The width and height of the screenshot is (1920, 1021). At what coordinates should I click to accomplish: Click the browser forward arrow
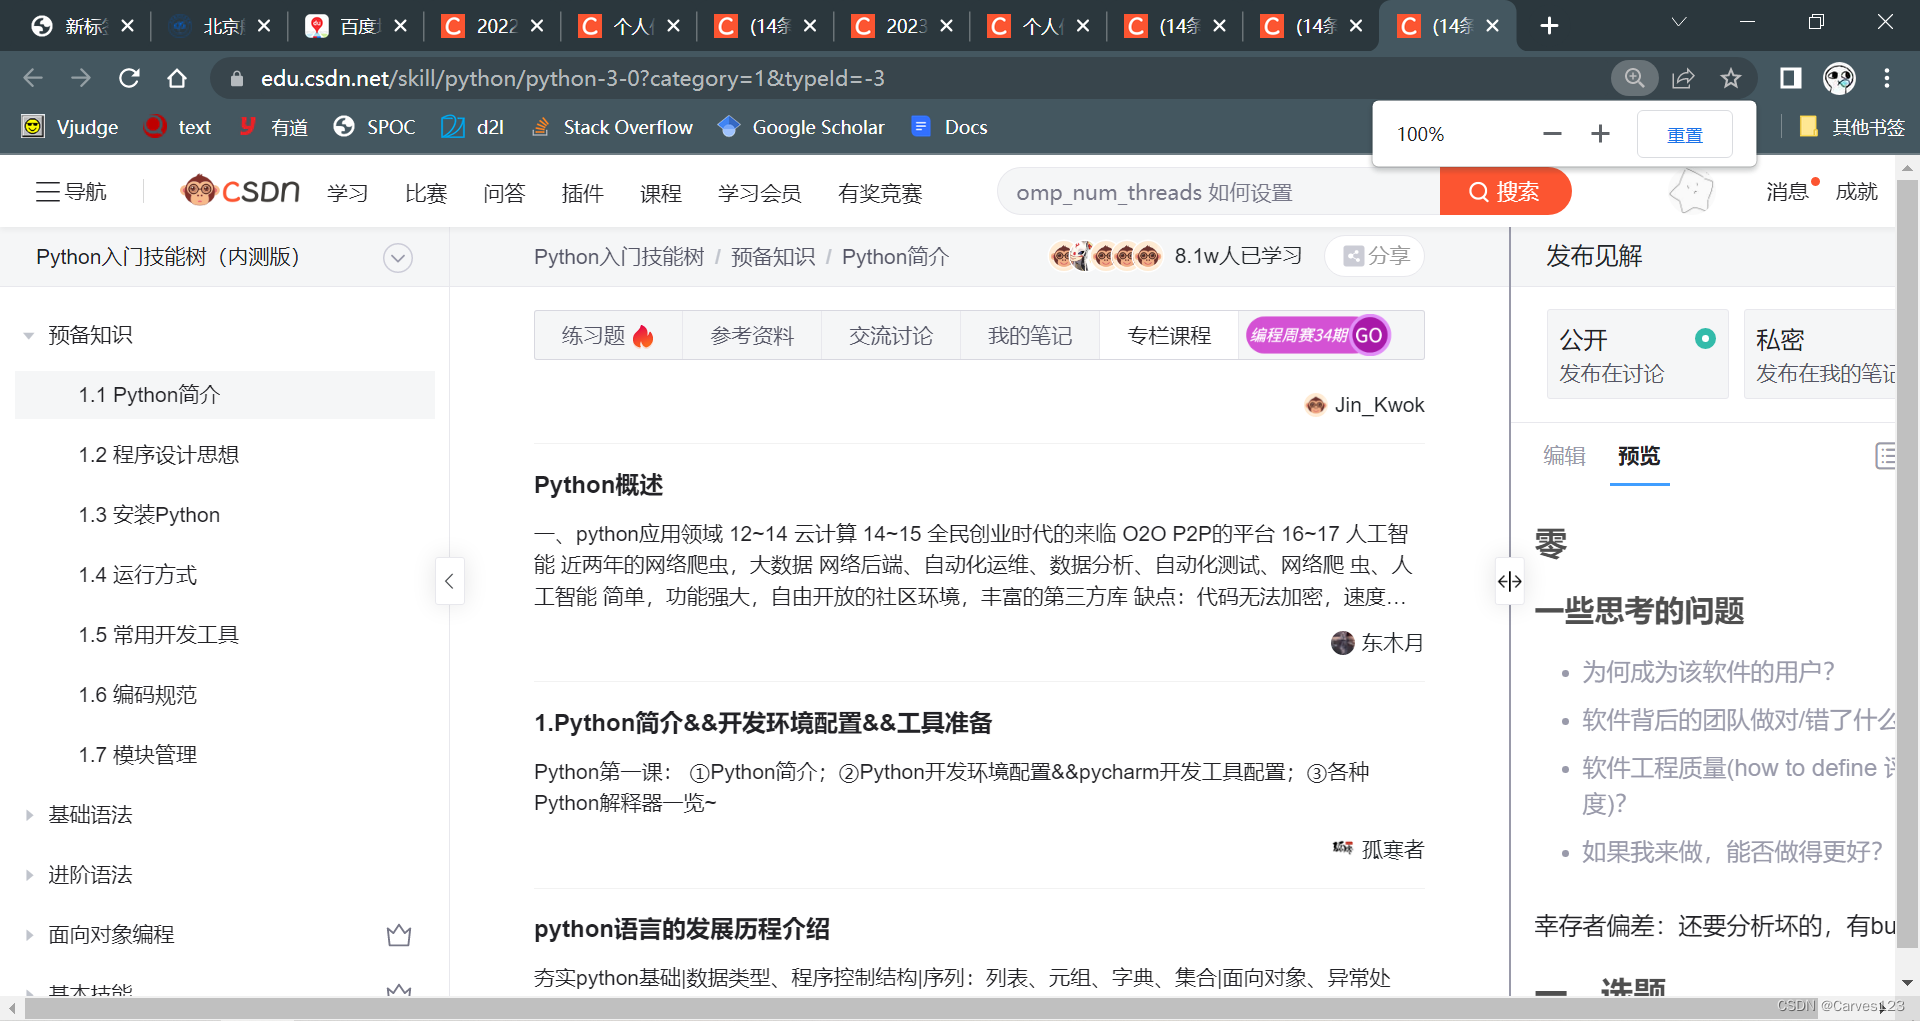pos(81,78)
